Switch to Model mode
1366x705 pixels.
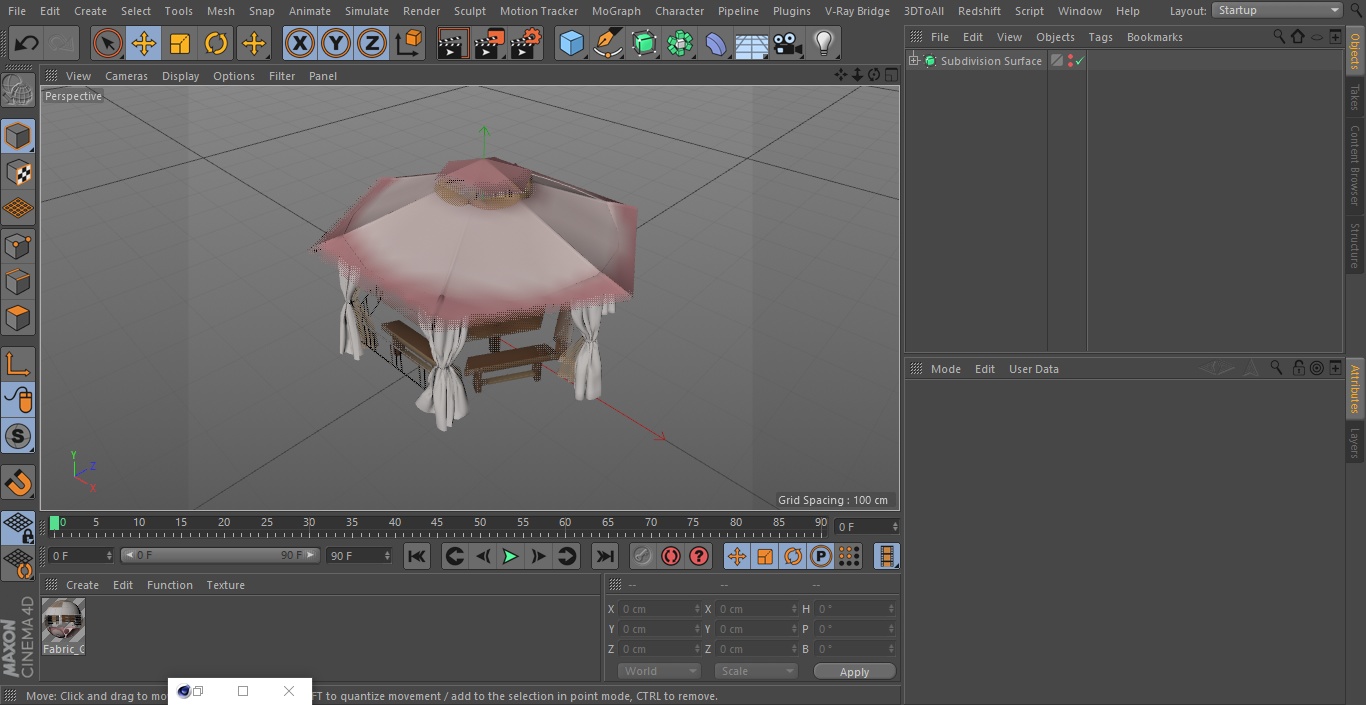pyautogui.click(x=18, y=136)
